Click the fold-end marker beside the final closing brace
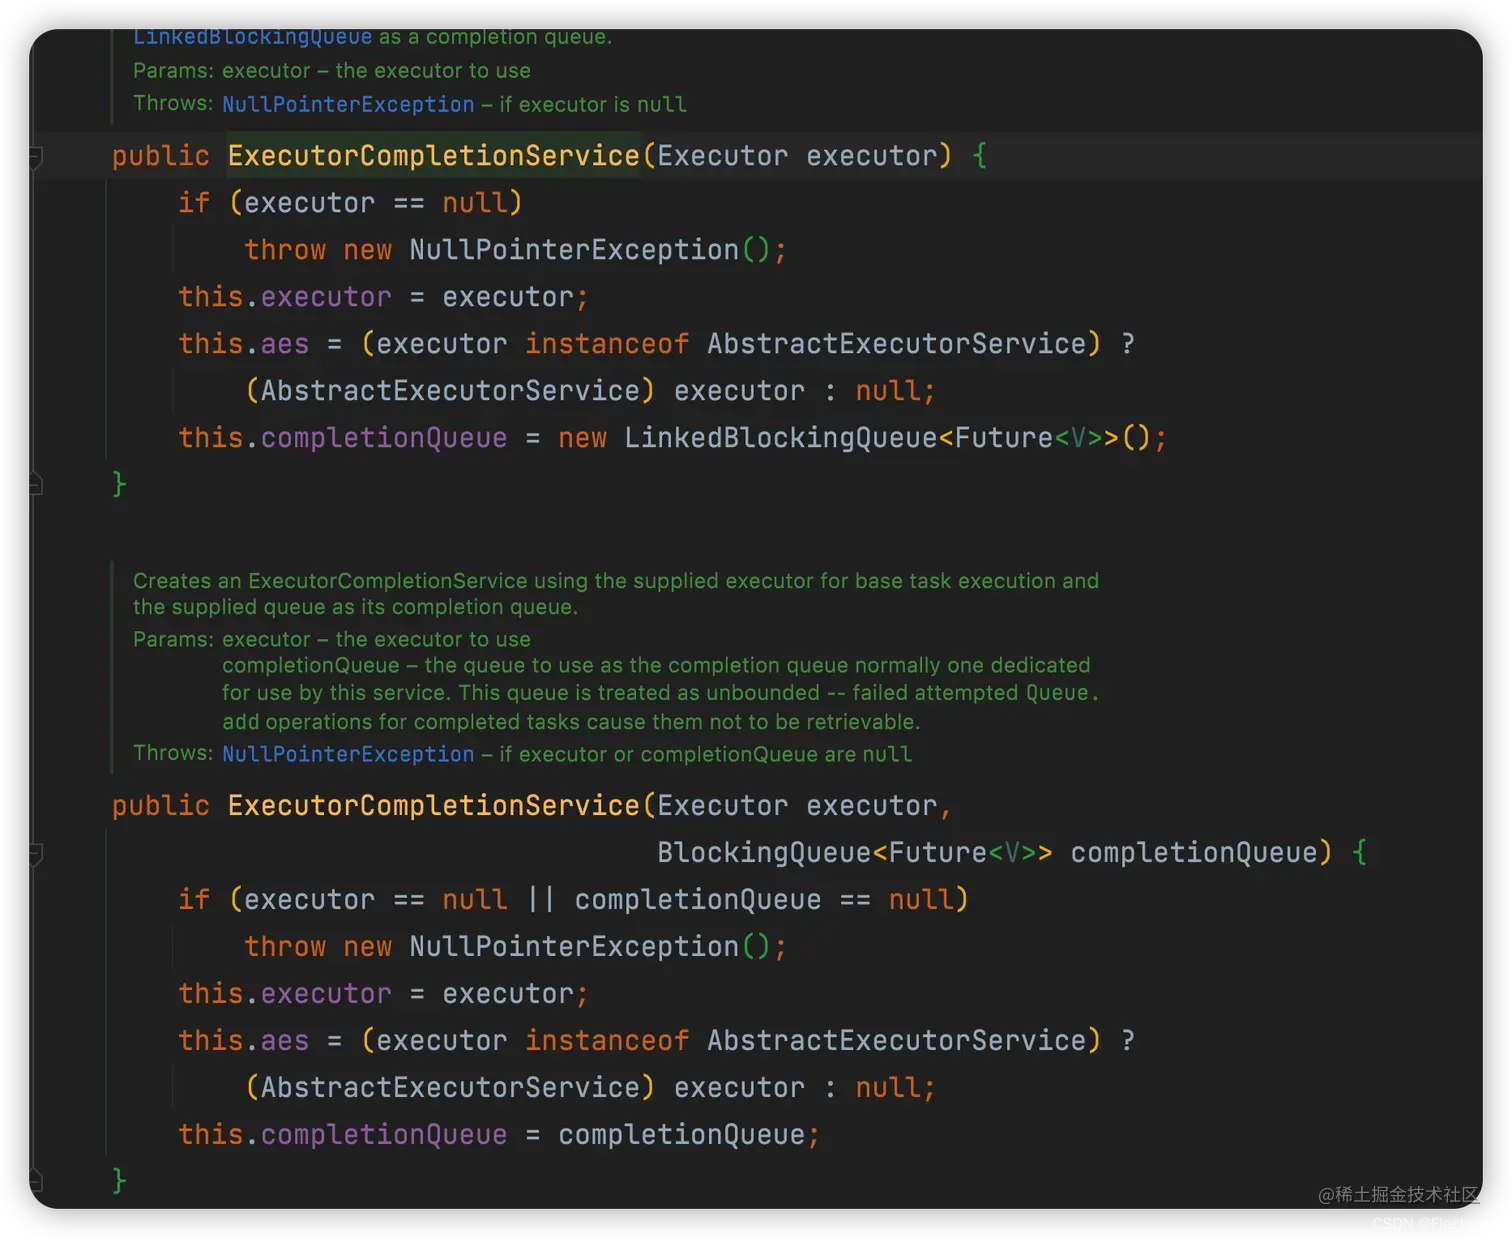This screenshot has height=1238, width=1512. [x=36, y=1181]
